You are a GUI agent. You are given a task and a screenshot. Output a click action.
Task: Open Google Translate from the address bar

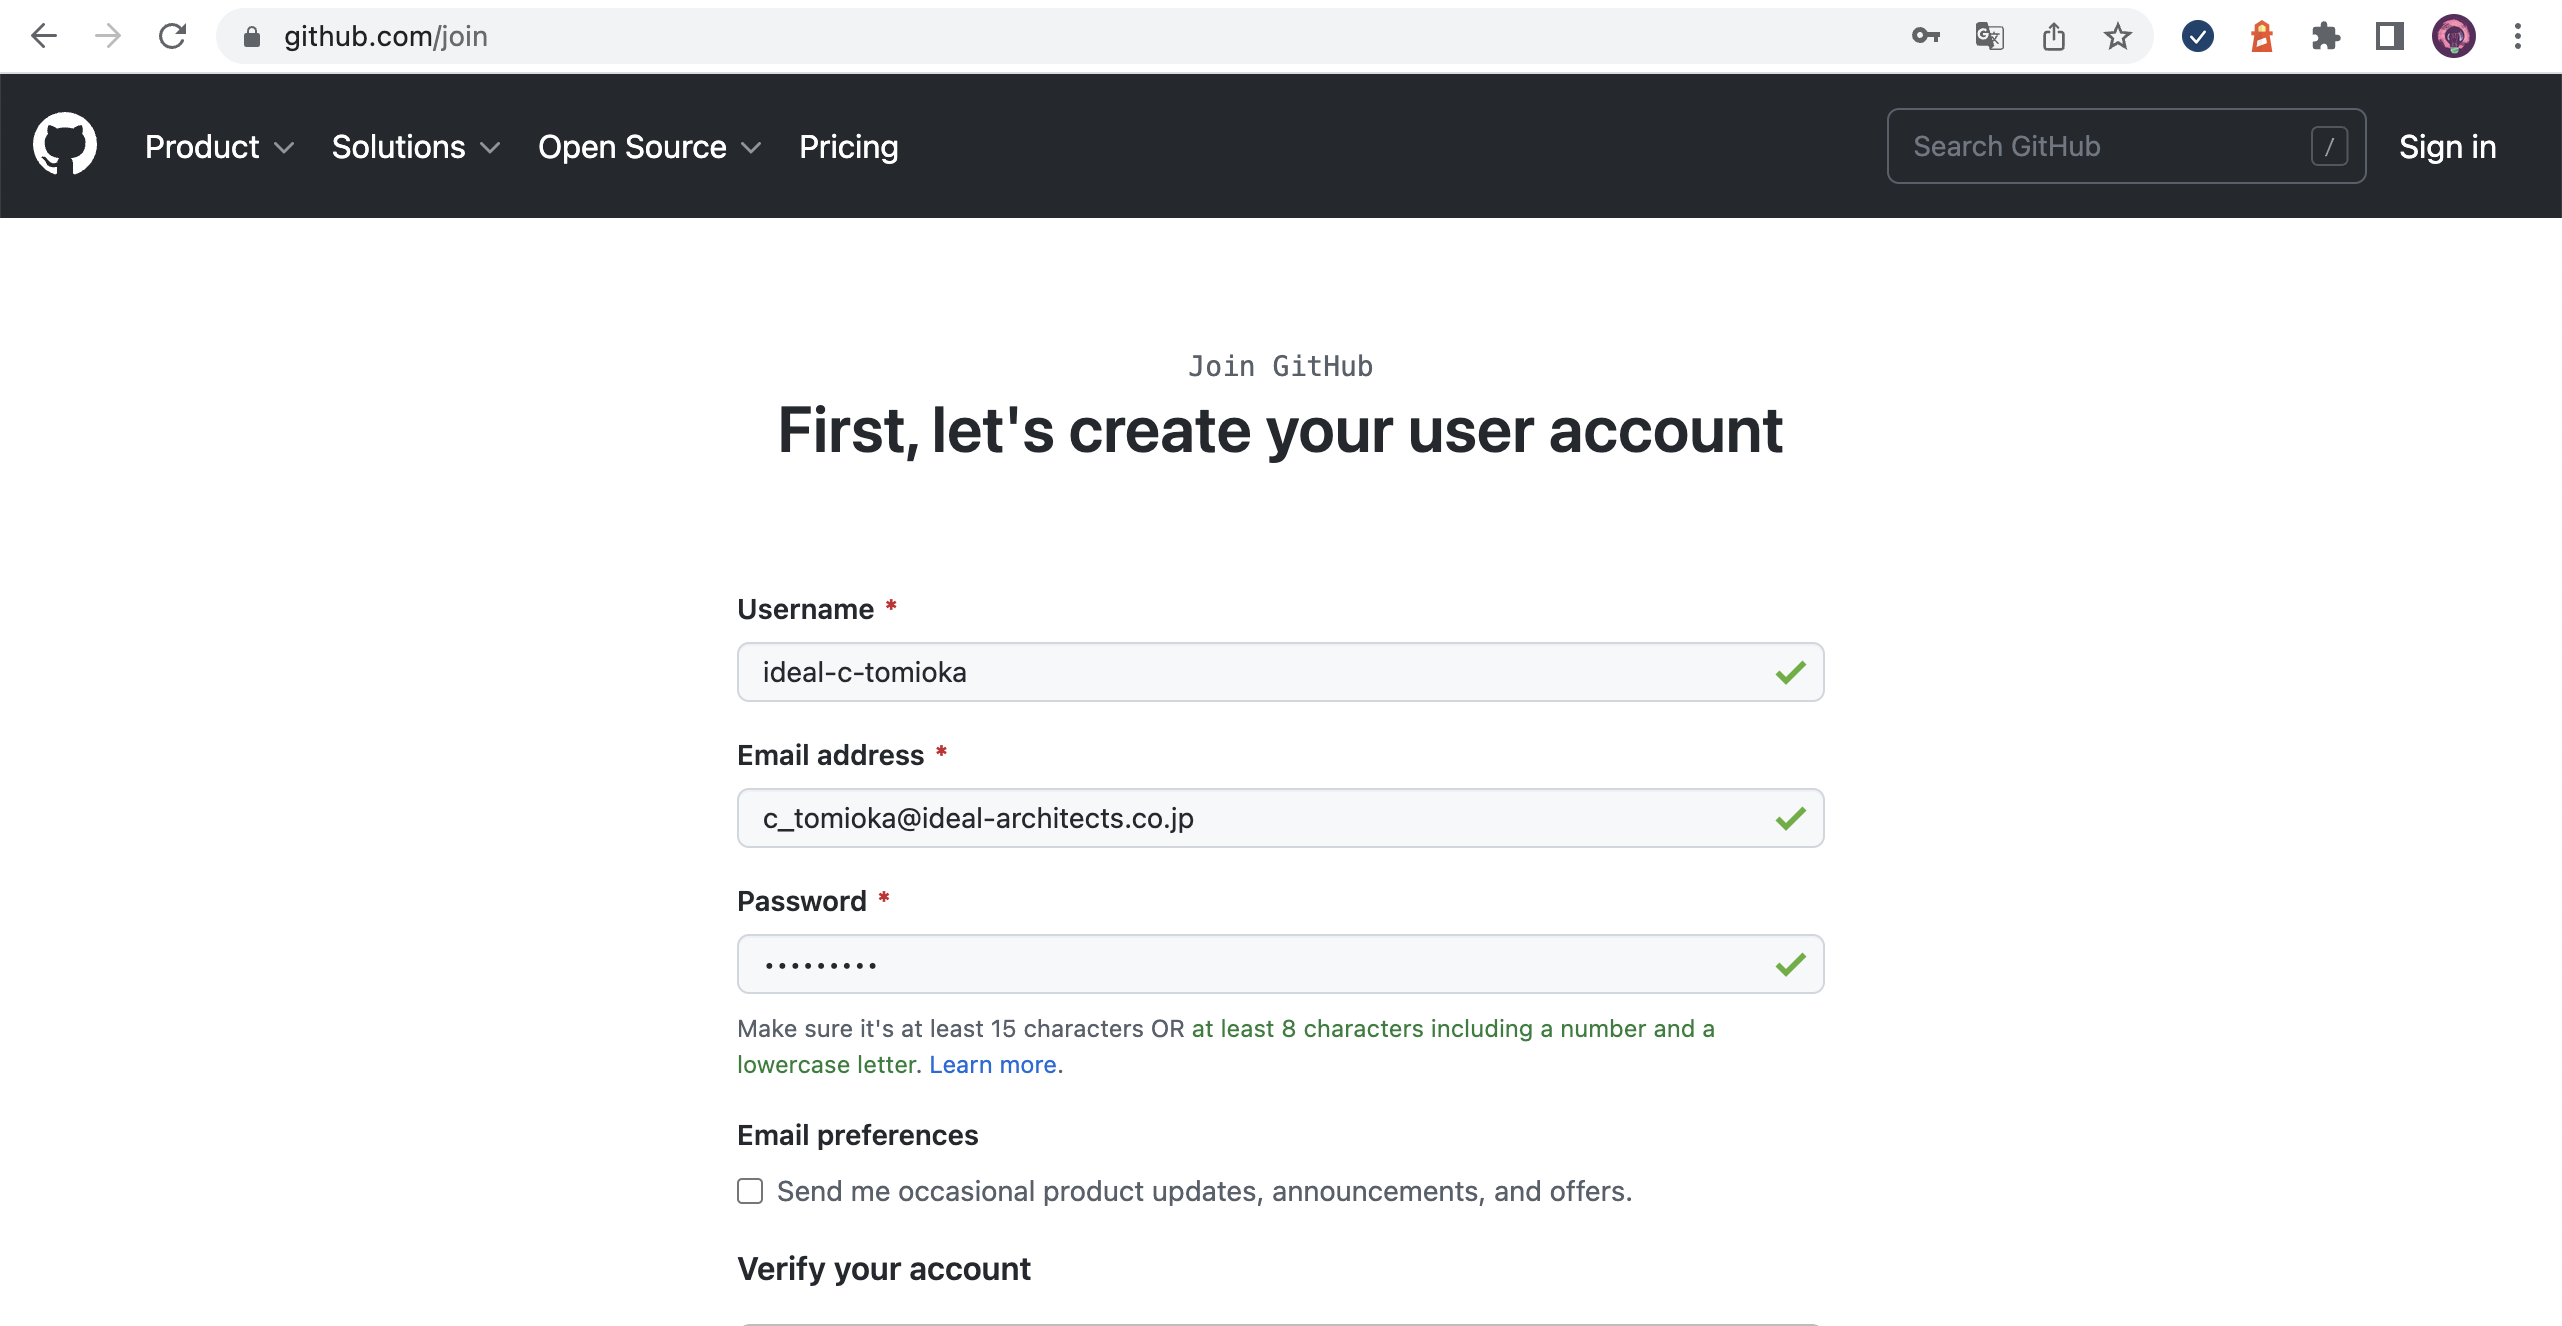1989,36
